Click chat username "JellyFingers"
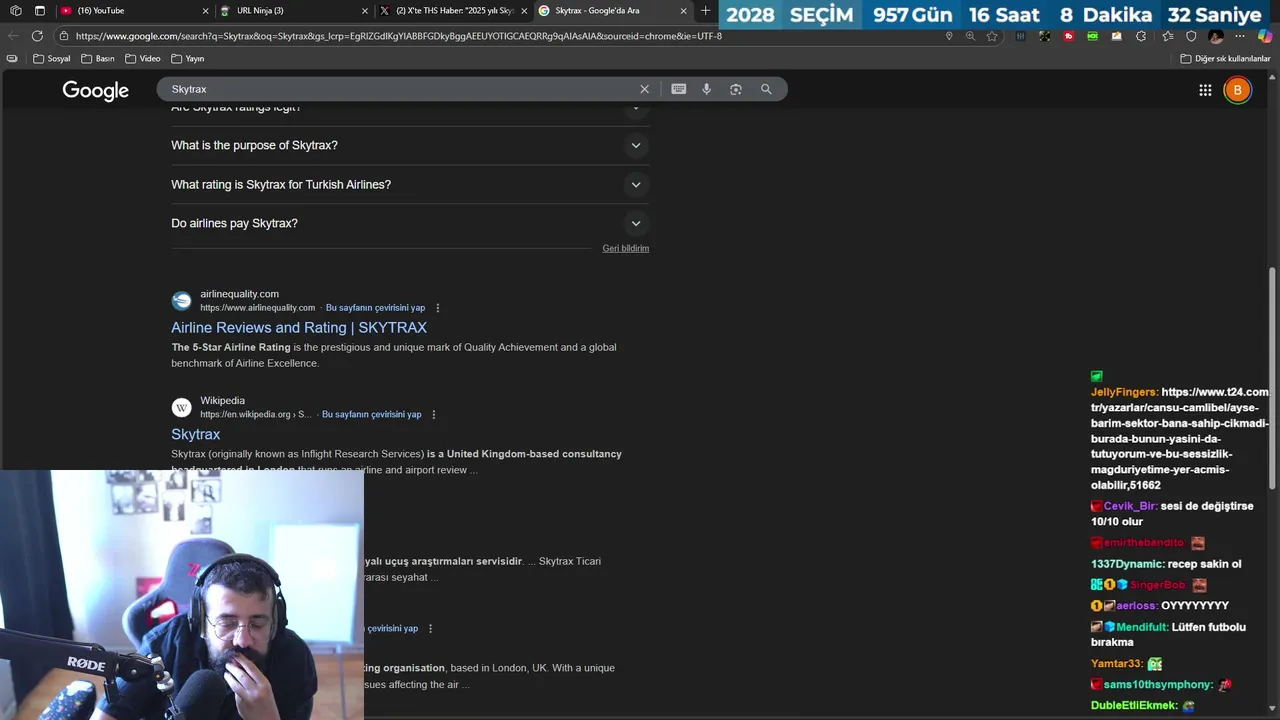This screenshot has width=1280, height=720. click(x=1124, y=392)
